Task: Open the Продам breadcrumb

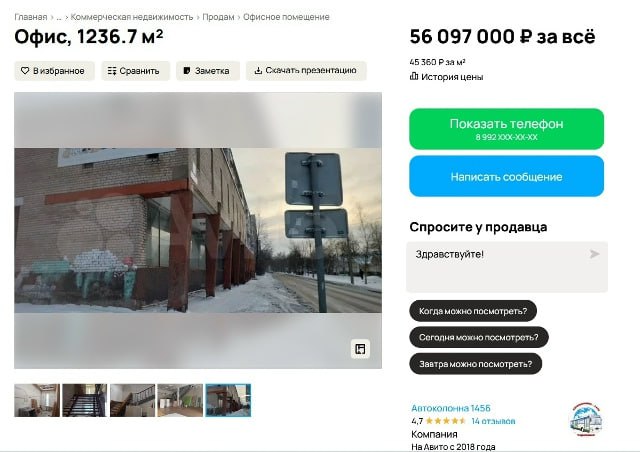Action: coord(218,17)
